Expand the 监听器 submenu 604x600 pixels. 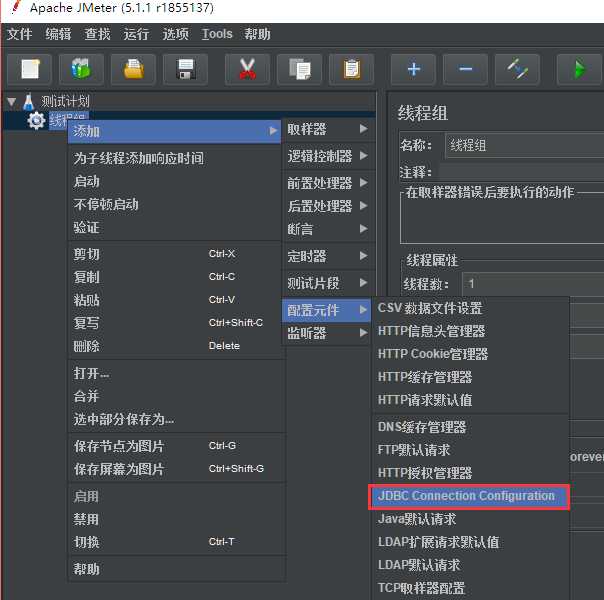tap(327, 333)
